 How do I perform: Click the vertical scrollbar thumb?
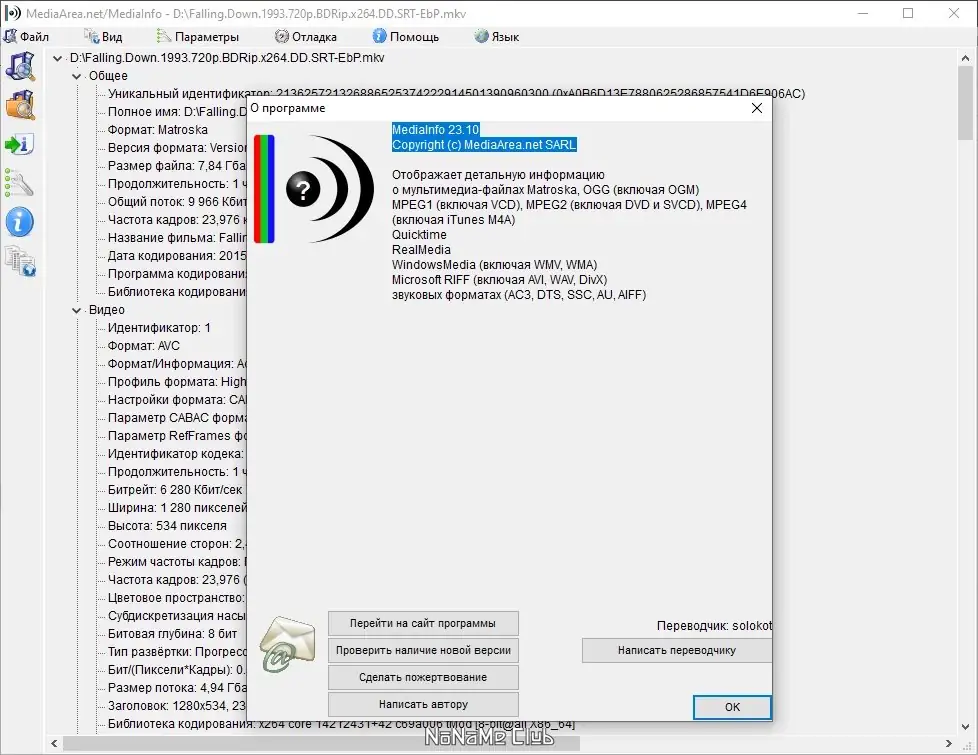[x=966, y=103]
